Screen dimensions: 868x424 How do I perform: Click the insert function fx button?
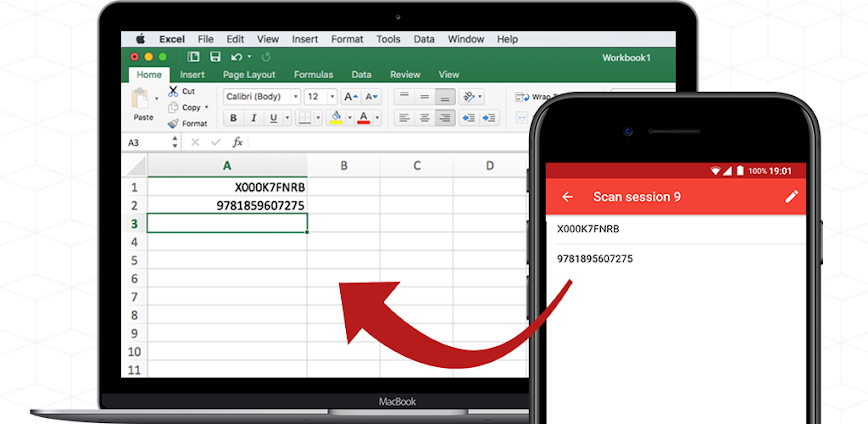pyautogui.click(x=237, y=142)
